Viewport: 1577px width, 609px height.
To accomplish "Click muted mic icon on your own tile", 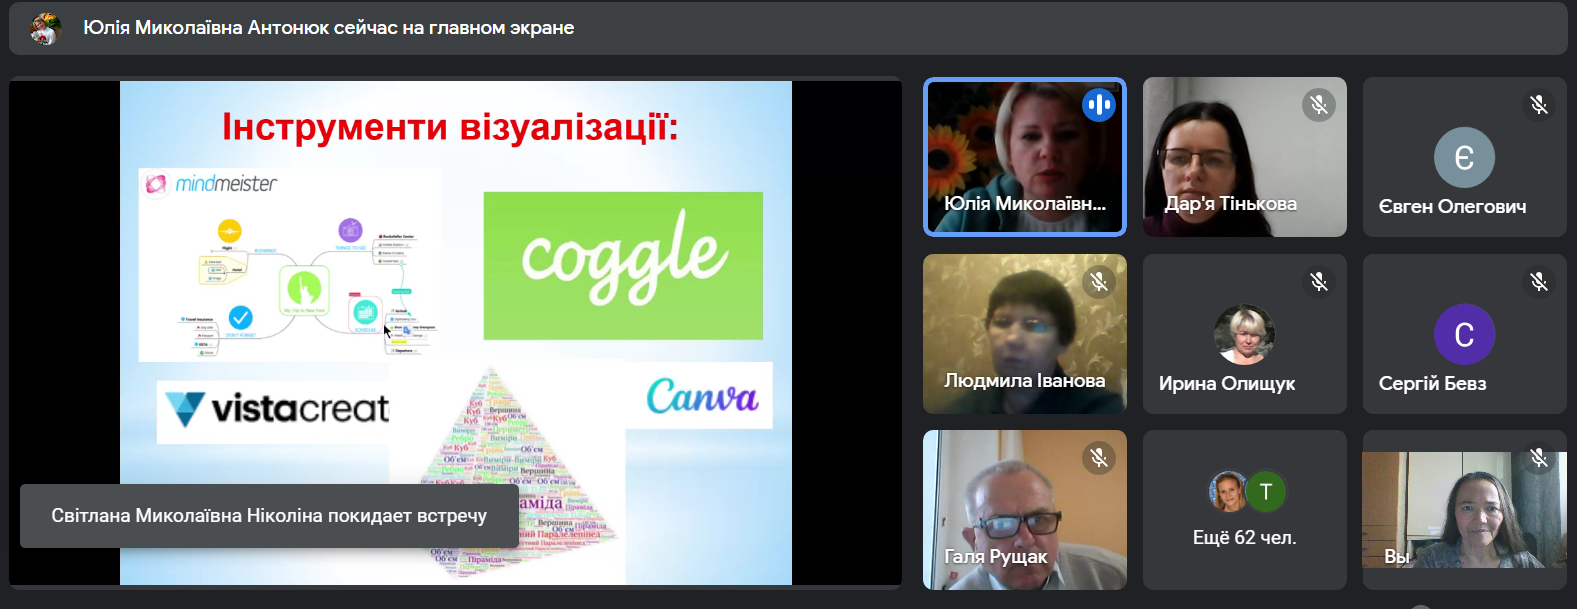I will click(x=1539, y=458).
